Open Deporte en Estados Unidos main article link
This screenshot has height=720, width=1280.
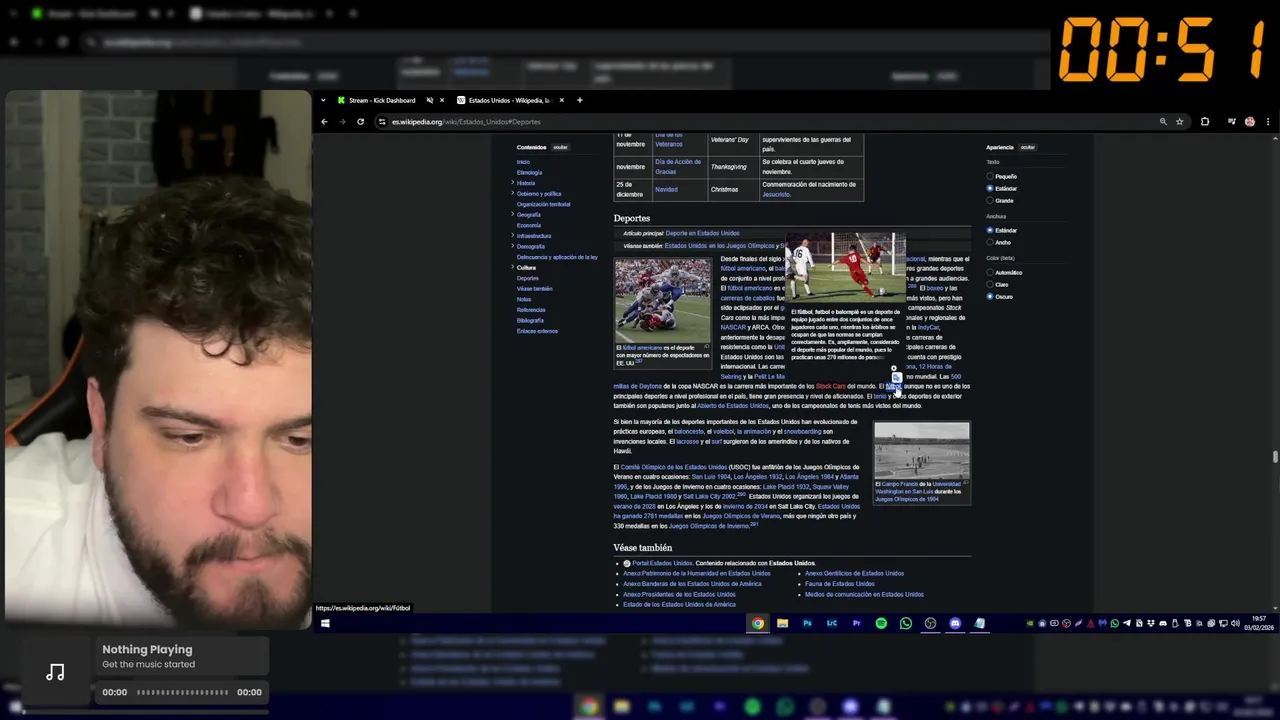tap(702, 233)
